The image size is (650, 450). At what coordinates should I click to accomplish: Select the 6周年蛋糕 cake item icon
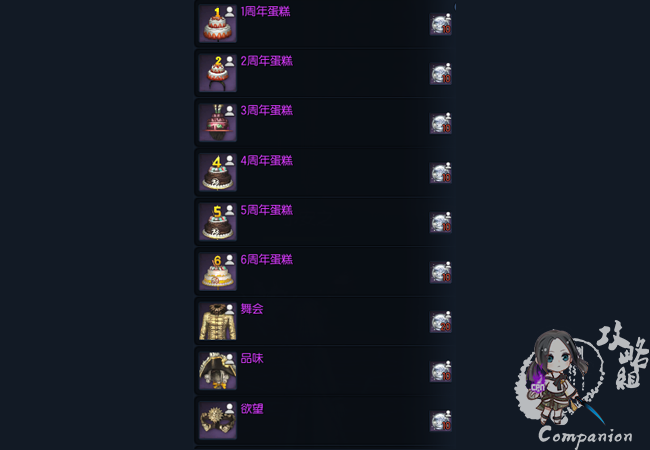coord(218,271)
